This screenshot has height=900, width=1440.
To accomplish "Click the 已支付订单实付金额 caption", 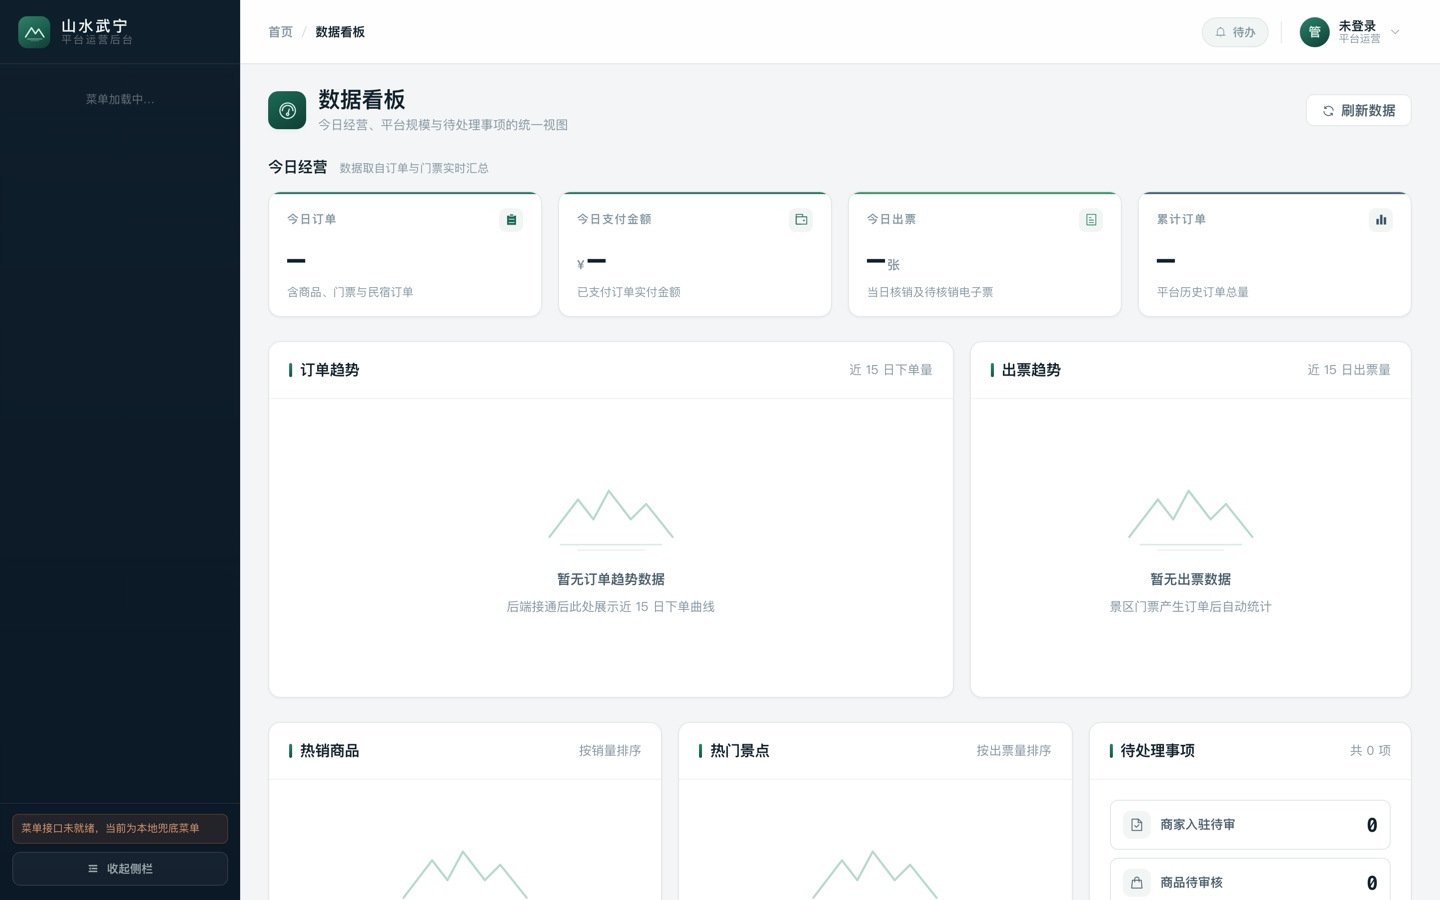I will 629,292.
